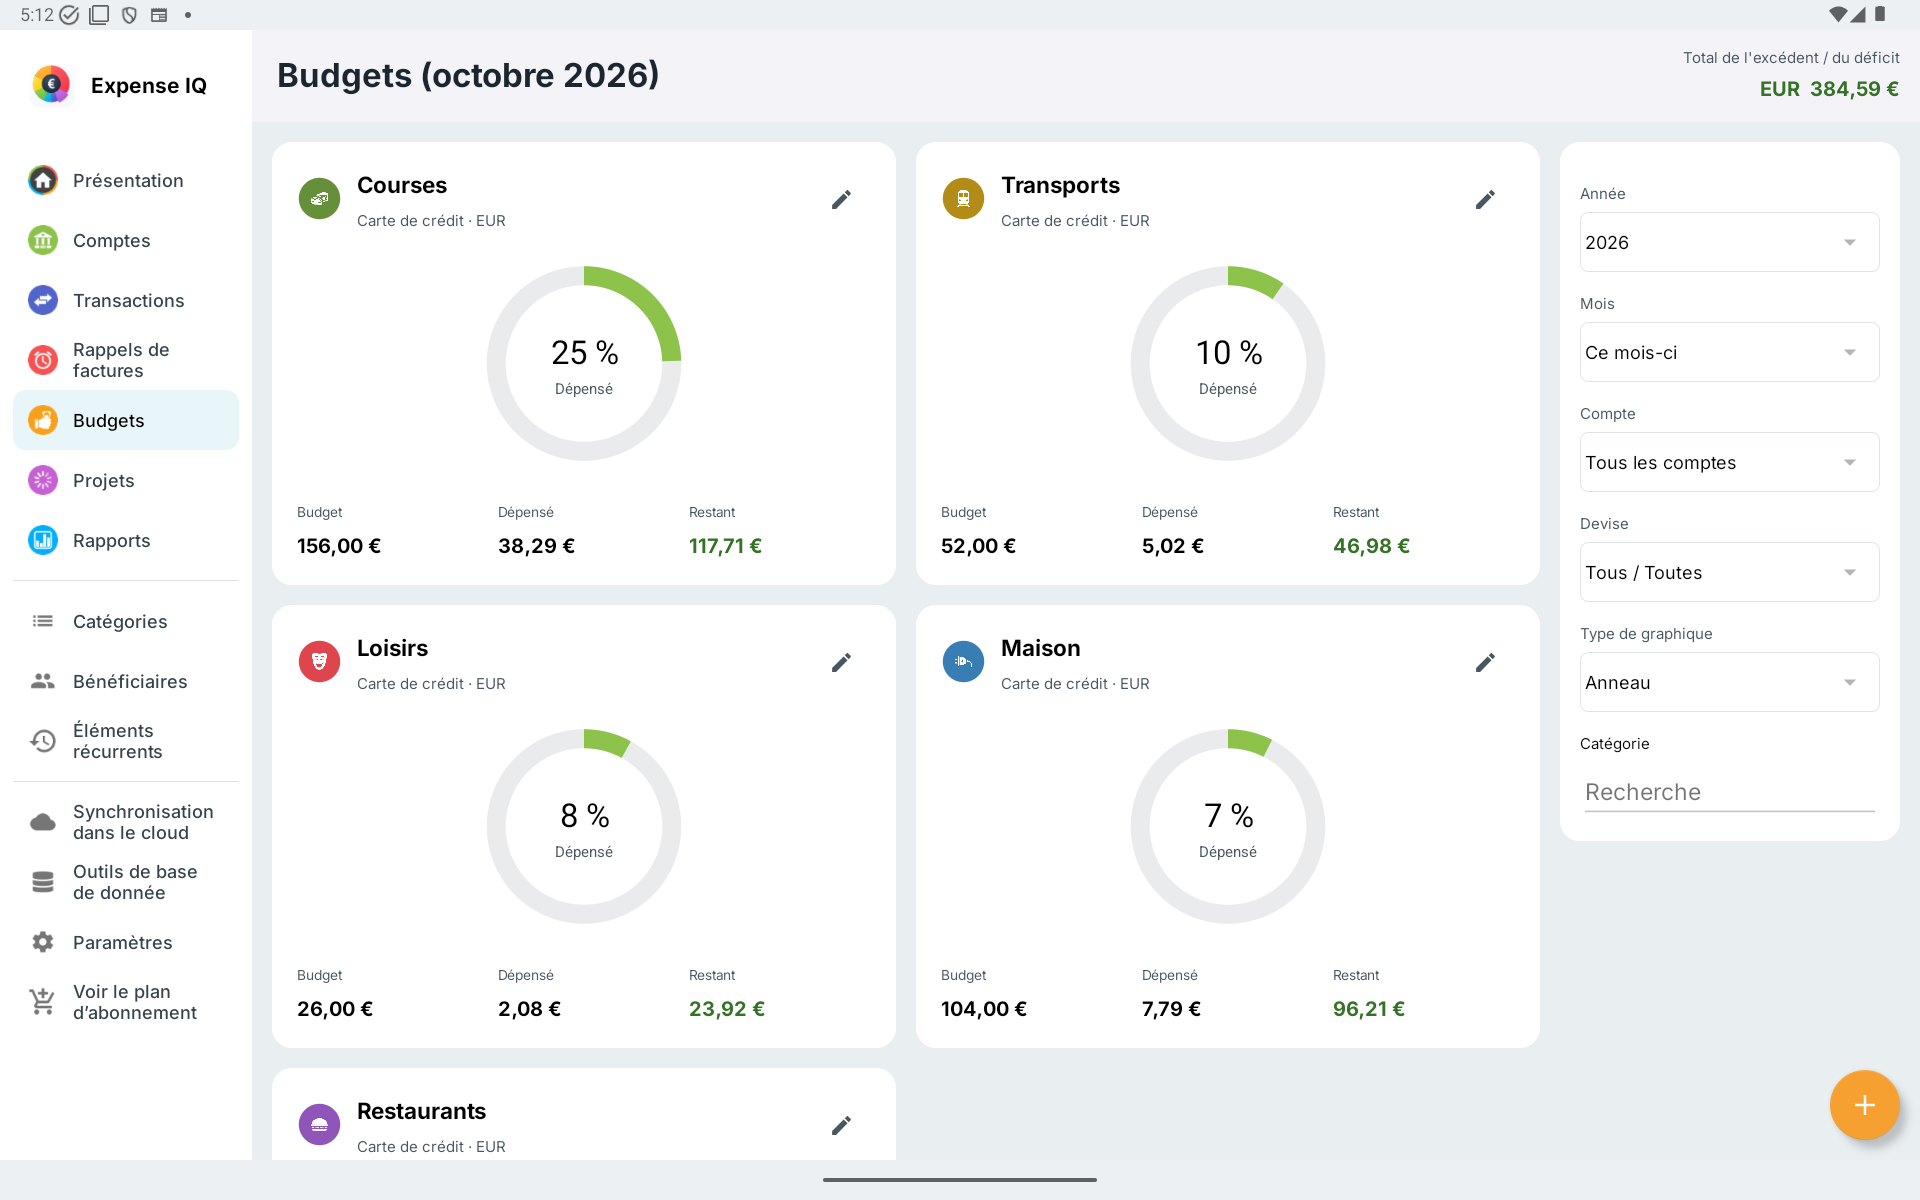Click the Loisirs mask category icon
The width and height of the screenshot is (1920, 1200).
coord(320,662)
